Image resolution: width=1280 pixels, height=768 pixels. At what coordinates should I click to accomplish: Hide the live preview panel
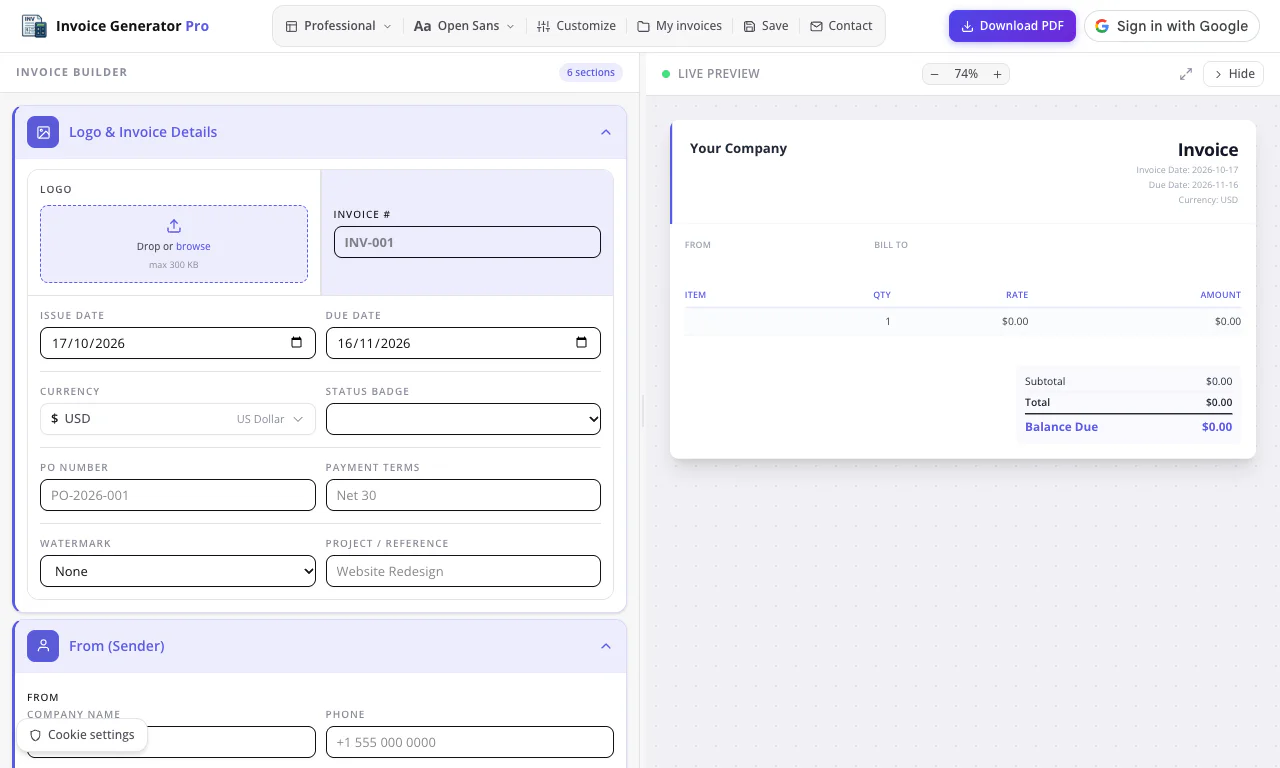point(1234,74)
